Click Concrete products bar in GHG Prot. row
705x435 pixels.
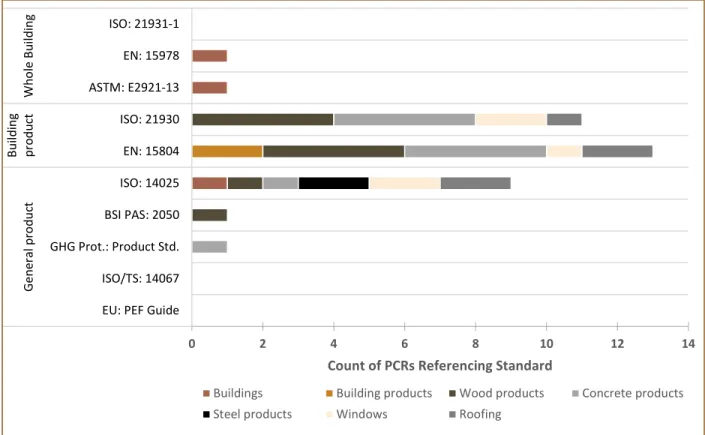210,247
